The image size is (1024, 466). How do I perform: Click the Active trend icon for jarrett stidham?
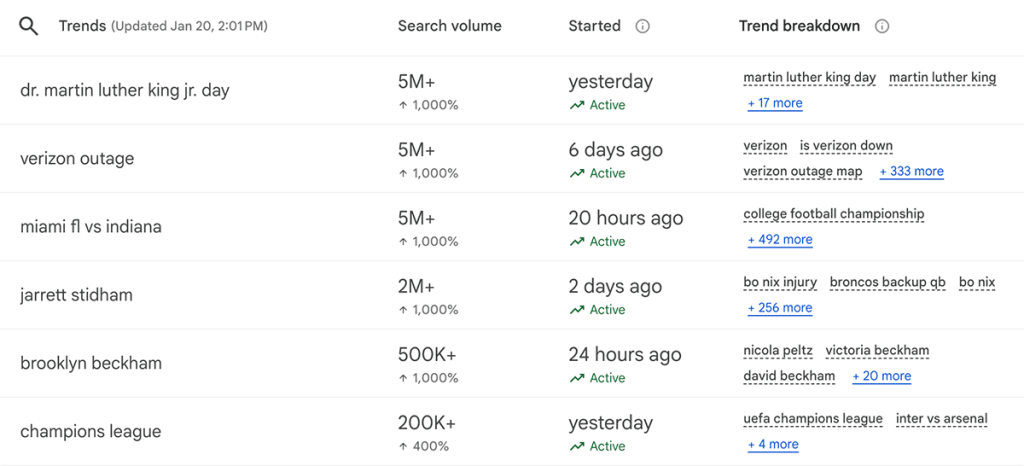coord(577,310)
